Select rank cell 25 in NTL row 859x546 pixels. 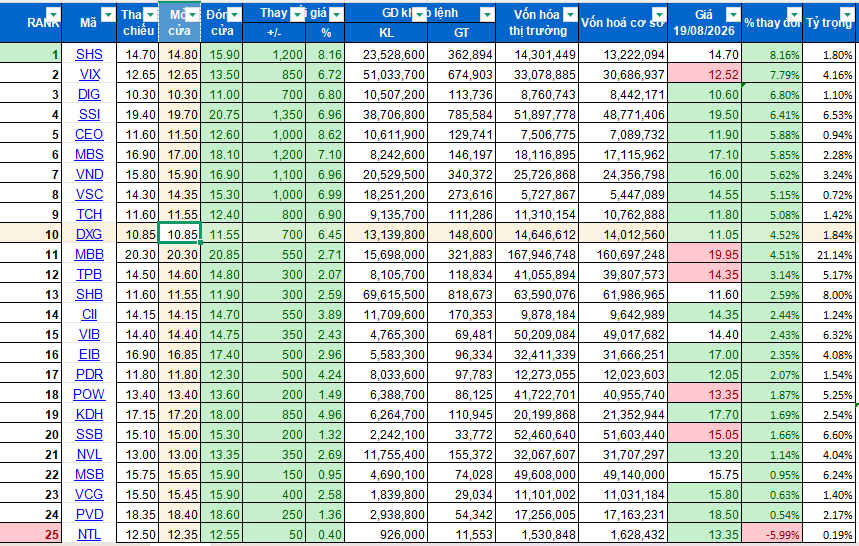point(31,534)
